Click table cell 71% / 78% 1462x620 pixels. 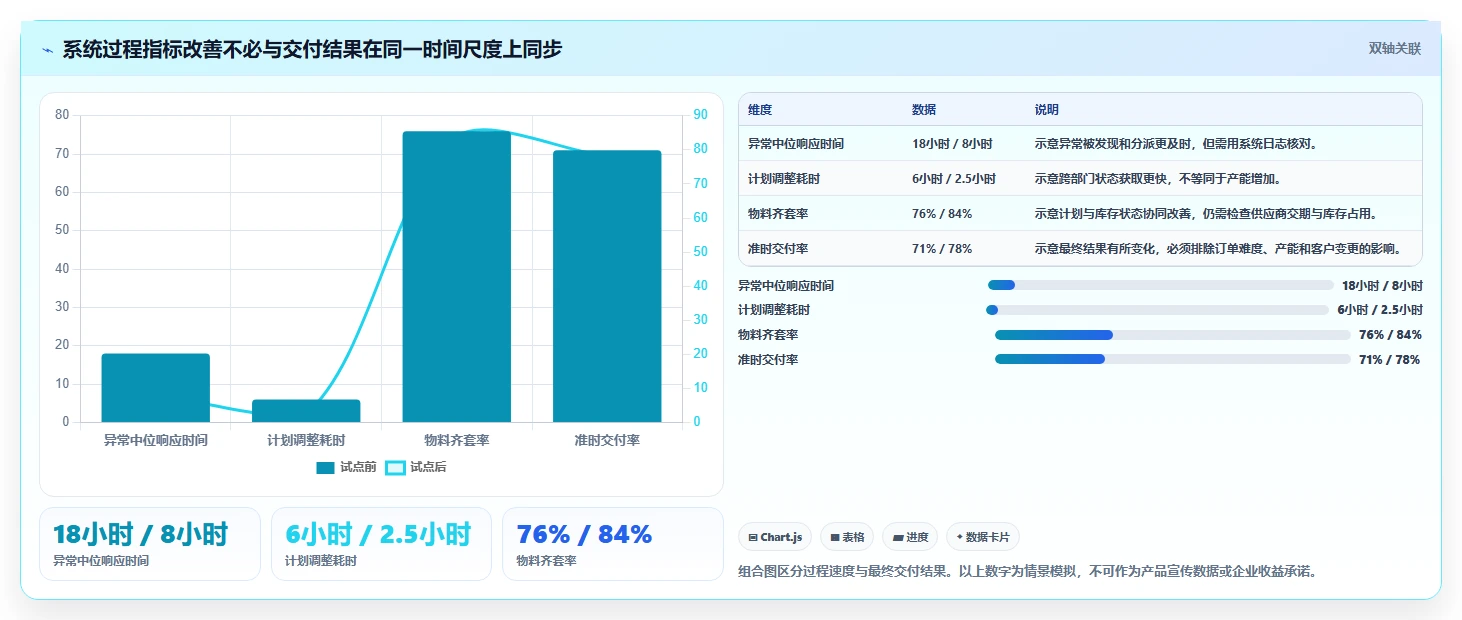point(942,249)
